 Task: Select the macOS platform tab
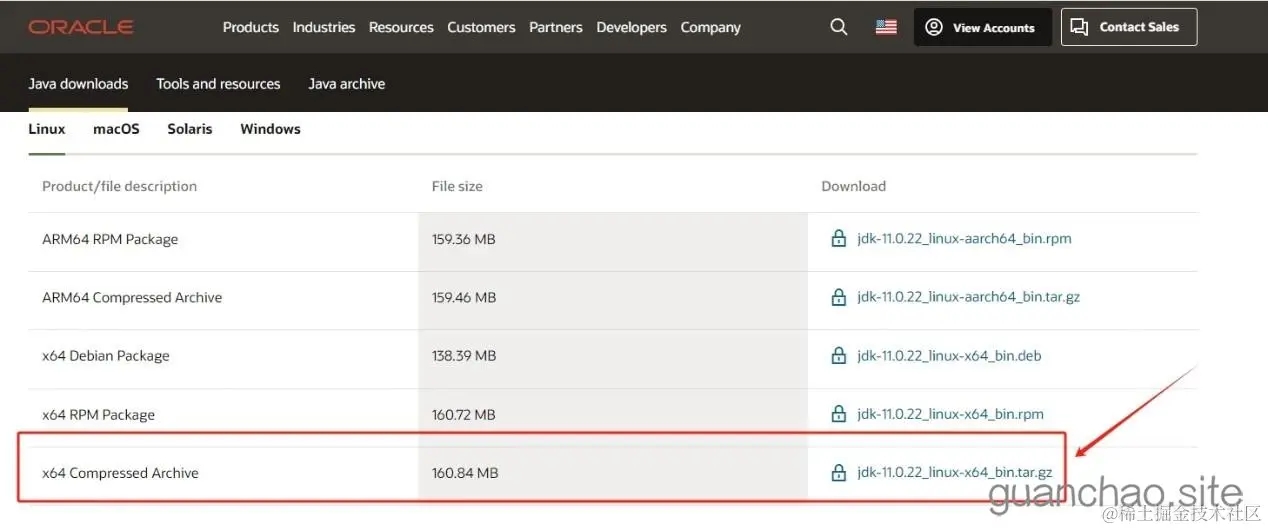(x=116, y=129)
